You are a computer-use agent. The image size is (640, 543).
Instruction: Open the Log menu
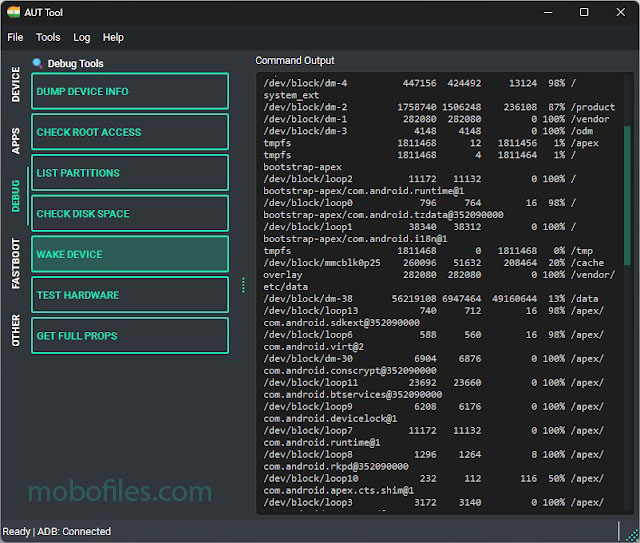coord(81,37)
